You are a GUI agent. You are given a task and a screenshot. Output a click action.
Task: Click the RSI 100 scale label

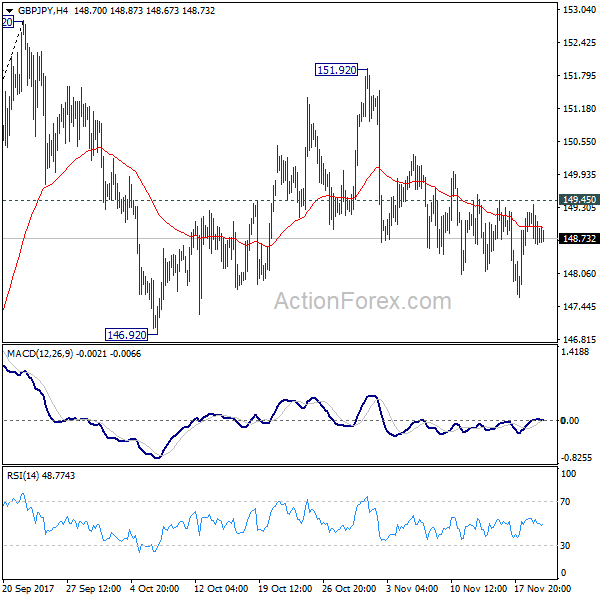568,474
